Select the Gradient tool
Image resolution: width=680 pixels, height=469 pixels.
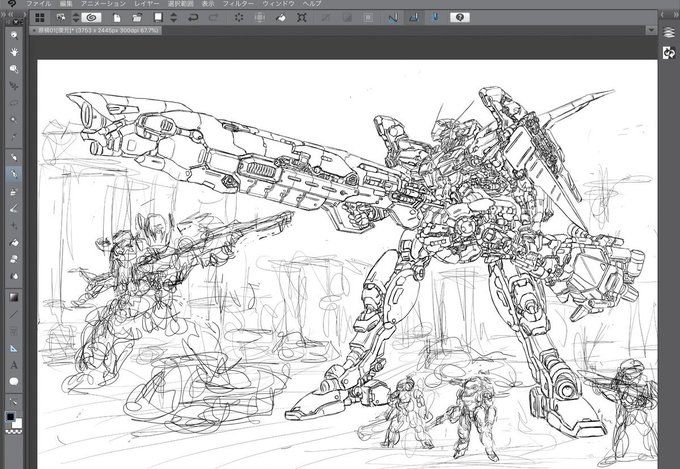pyautogui.click(x=14, y=297)
